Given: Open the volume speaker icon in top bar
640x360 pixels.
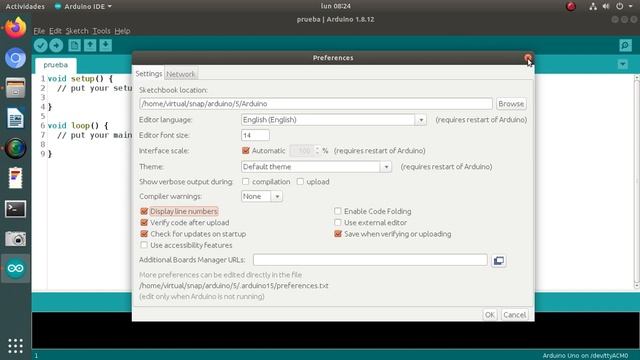Looking at the screenshot, I should [x=606, y=6].
